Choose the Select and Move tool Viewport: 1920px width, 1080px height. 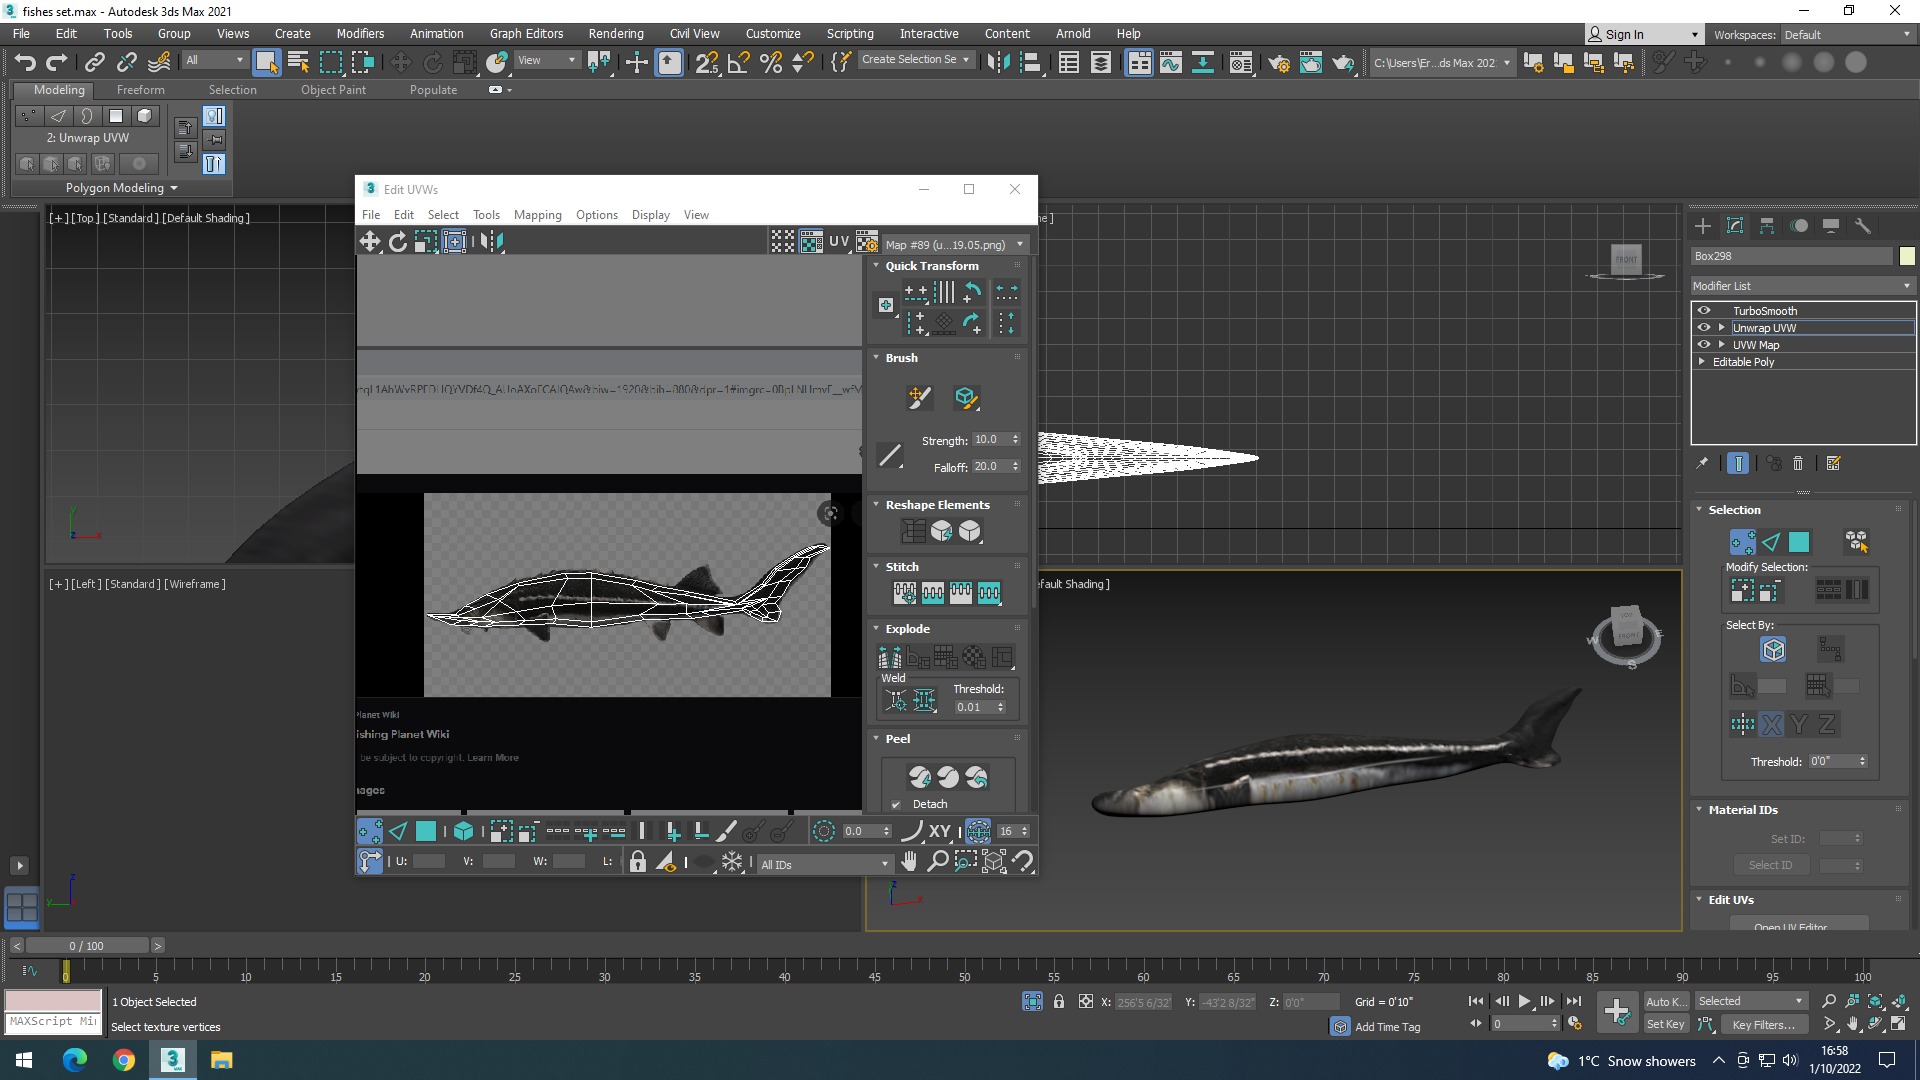(x=400, y=62)
